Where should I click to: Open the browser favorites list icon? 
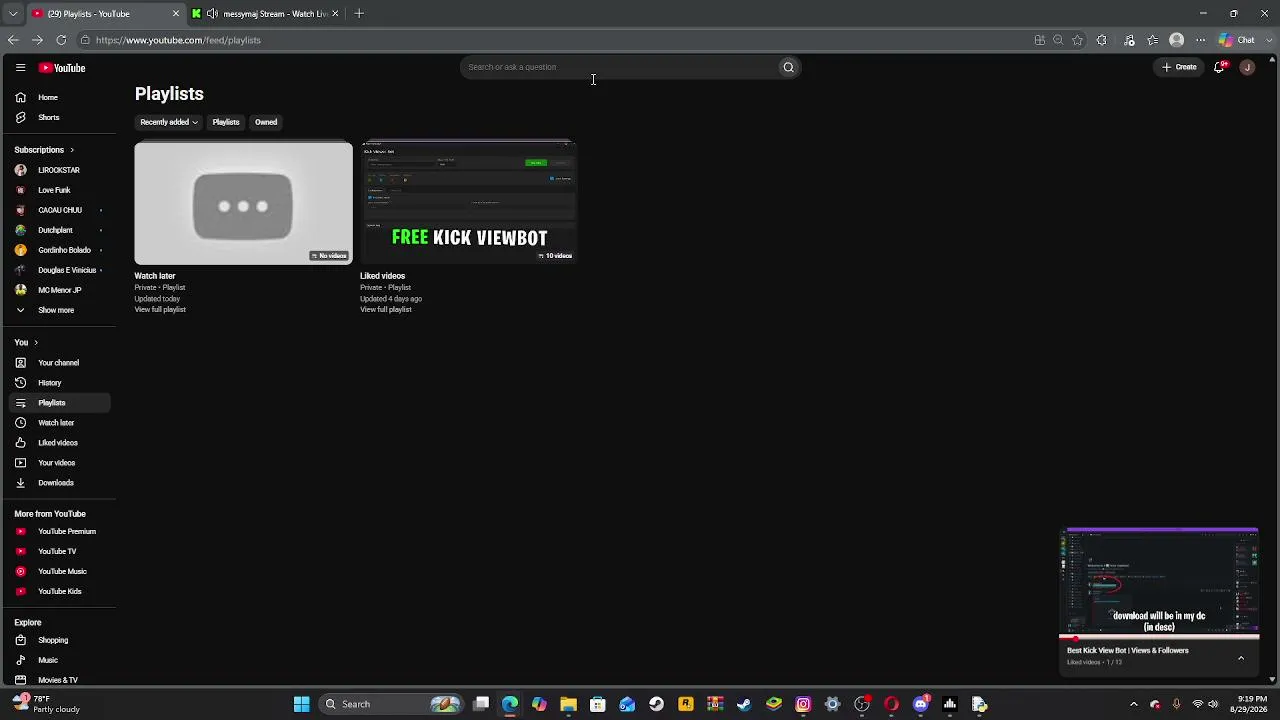(1153, 40)
